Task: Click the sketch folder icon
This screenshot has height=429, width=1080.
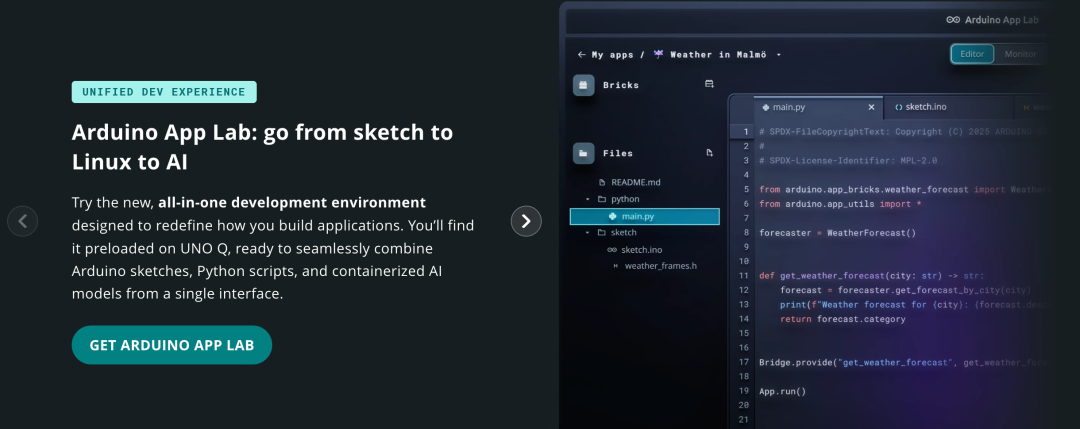Action: pyautogui.click(x=601, y=233)
